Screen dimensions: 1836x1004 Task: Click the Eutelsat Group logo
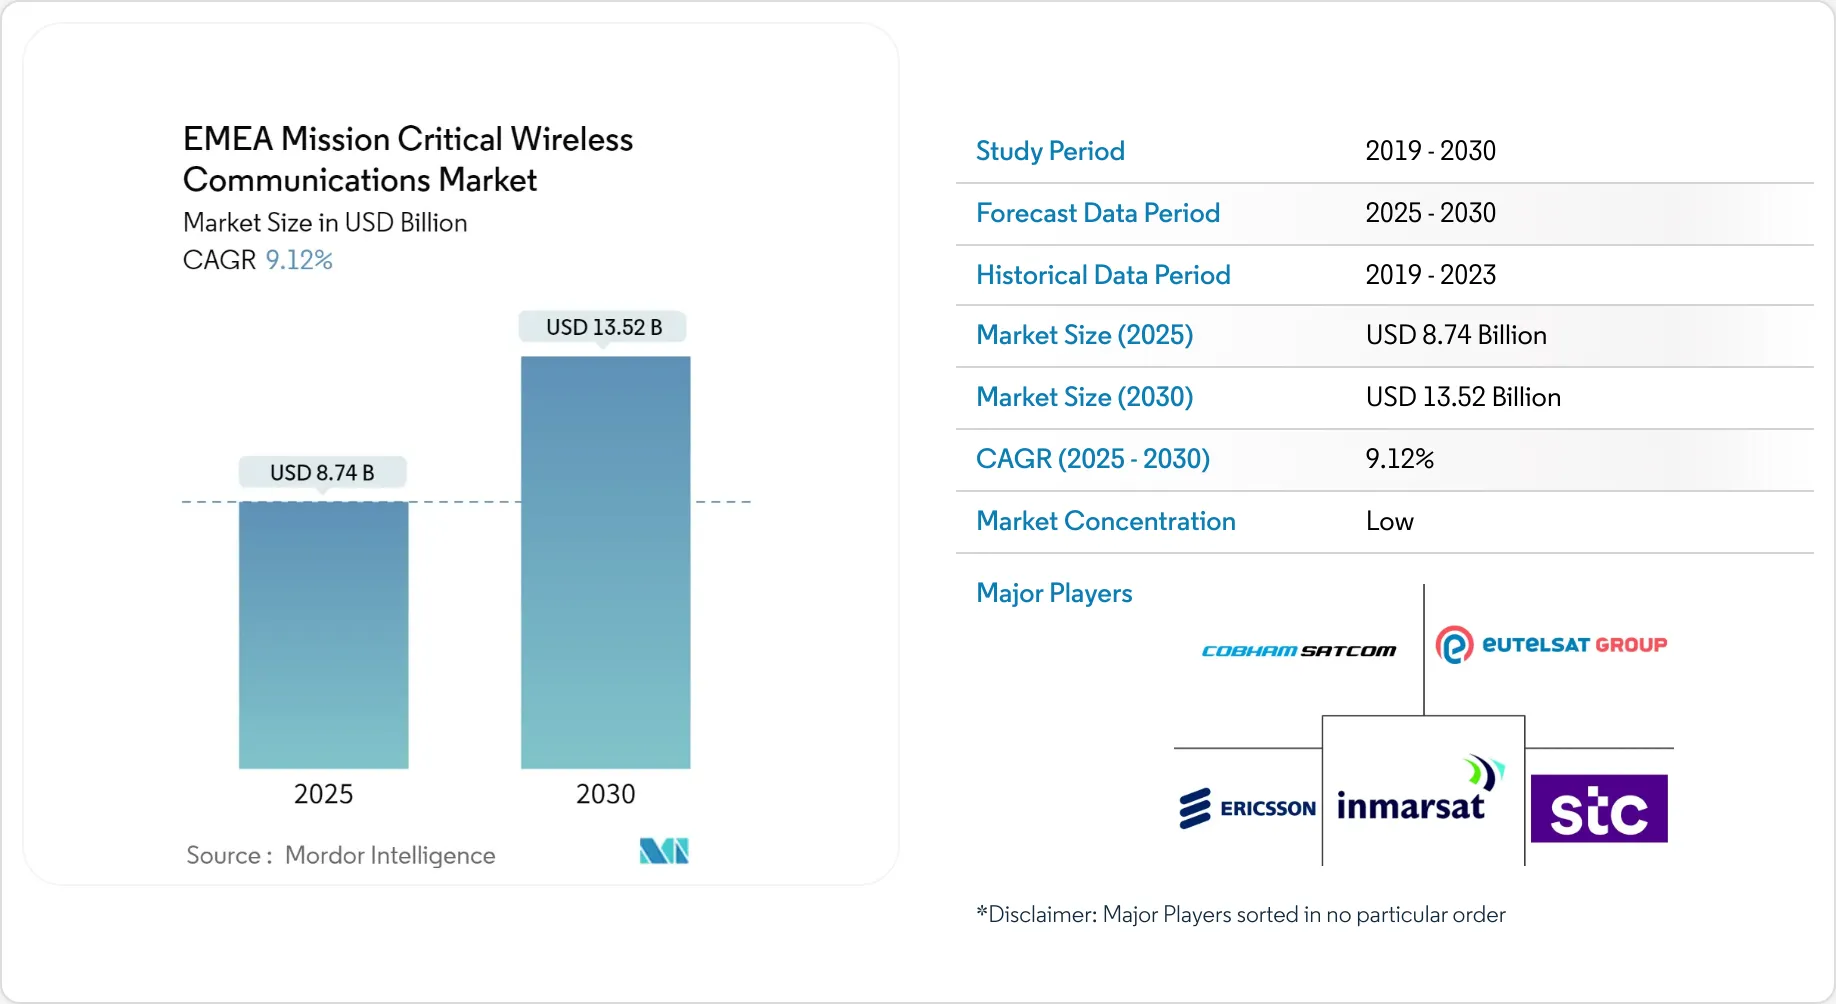[1551, 645]
